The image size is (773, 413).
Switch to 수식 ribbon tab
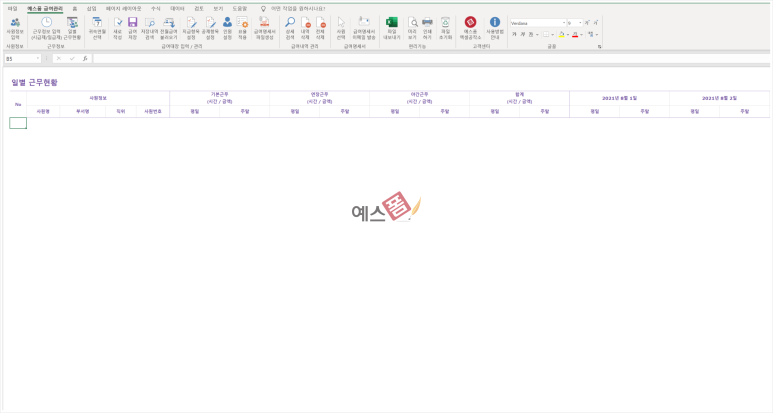coord(155,8)
